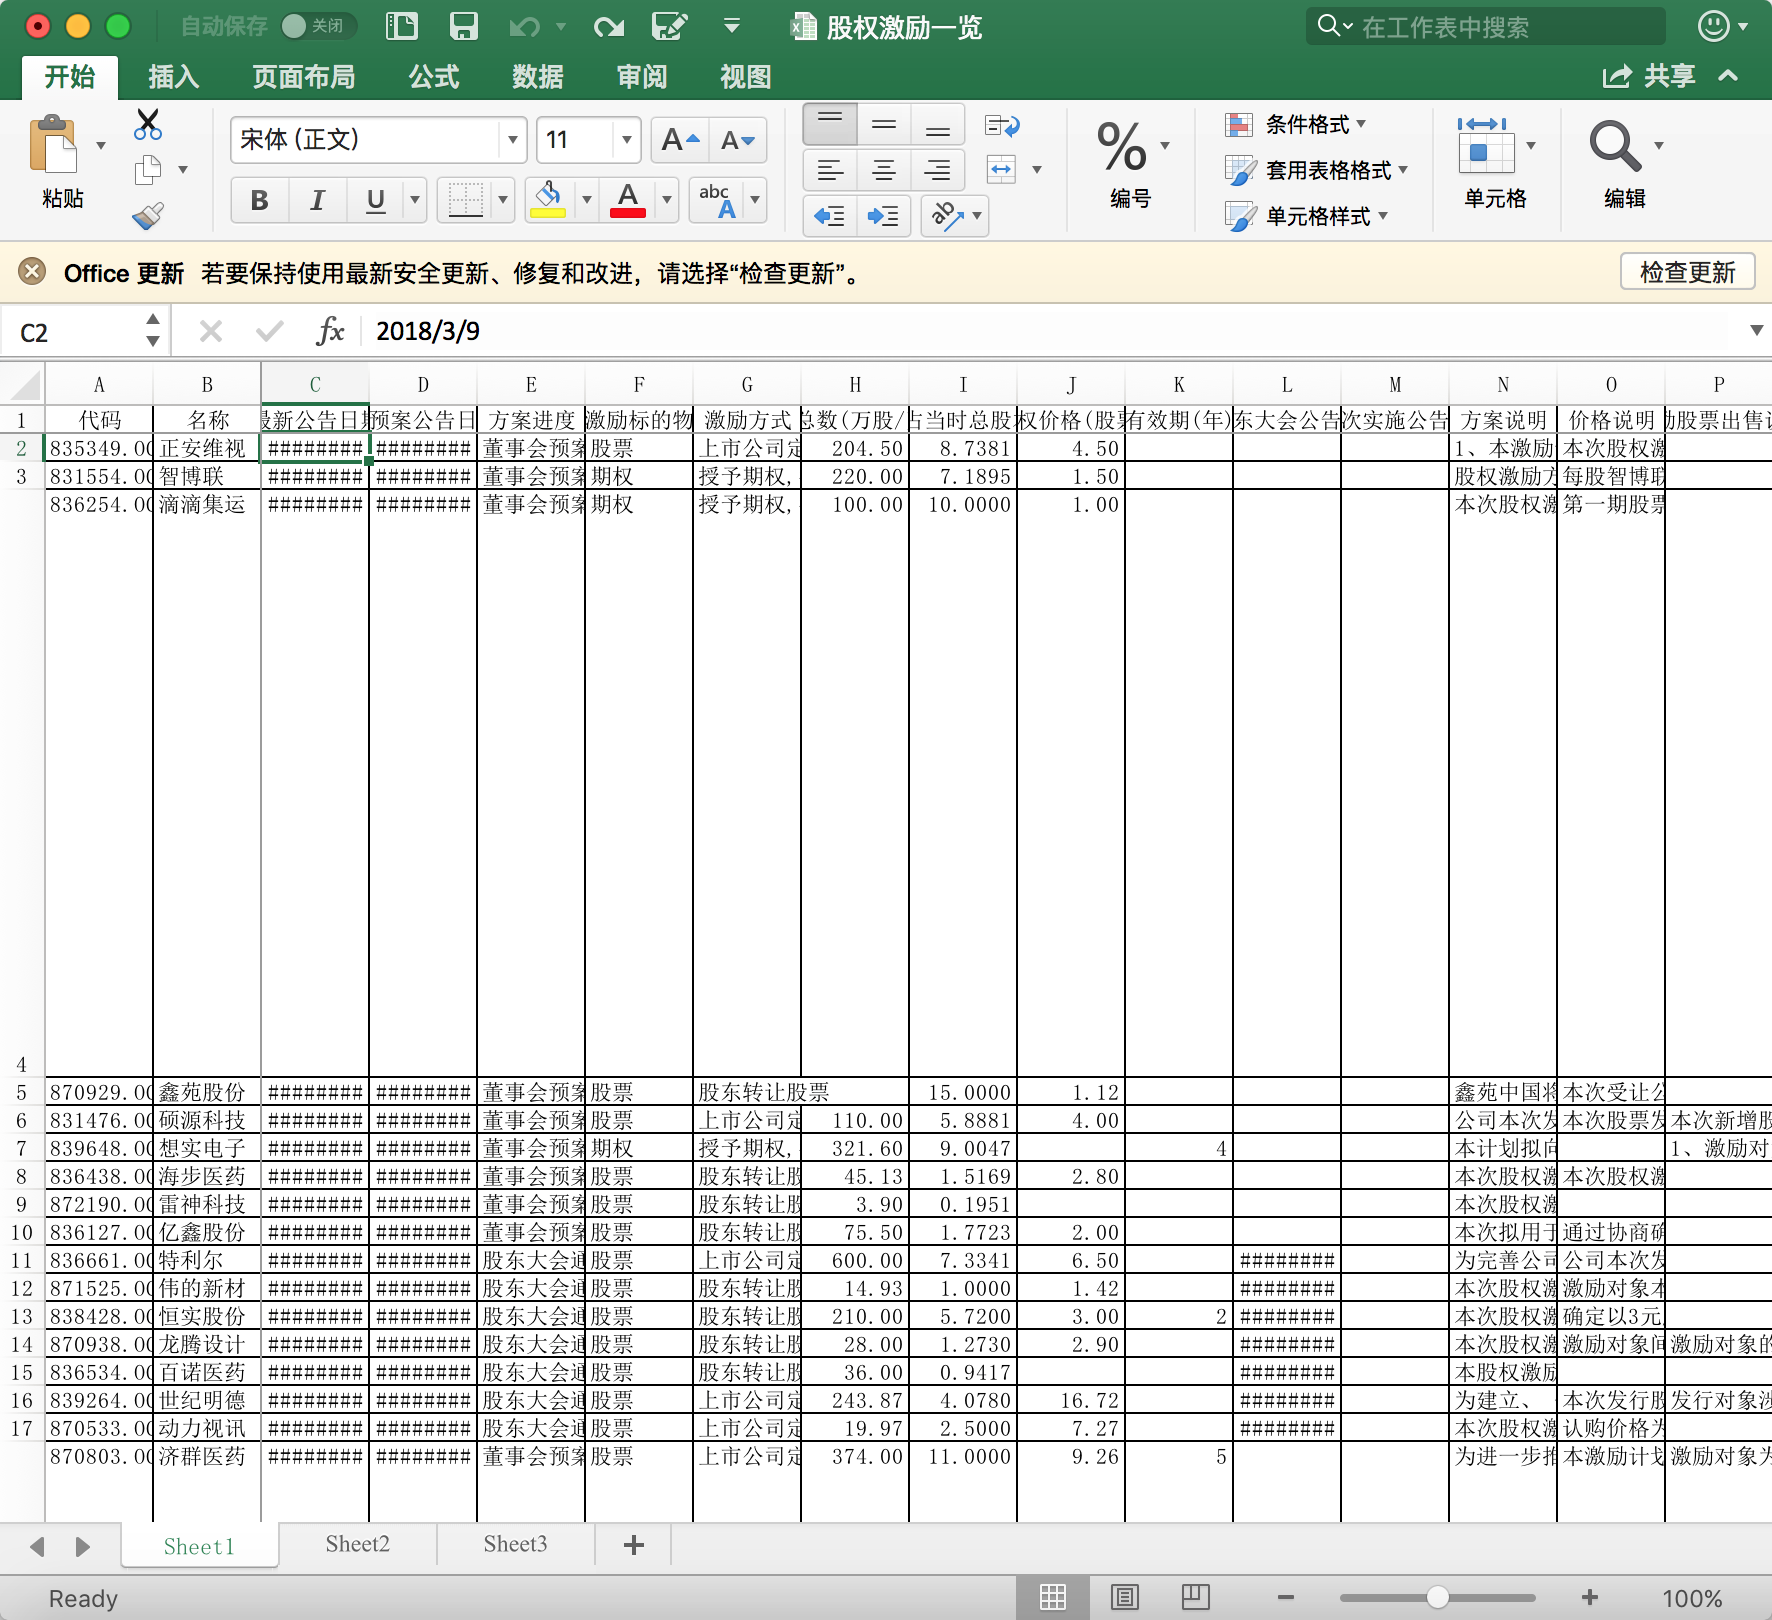Click the fx insert function icon
Image resolution: width=1772 pixels, height=1620 pixels.
click(330, 331)
